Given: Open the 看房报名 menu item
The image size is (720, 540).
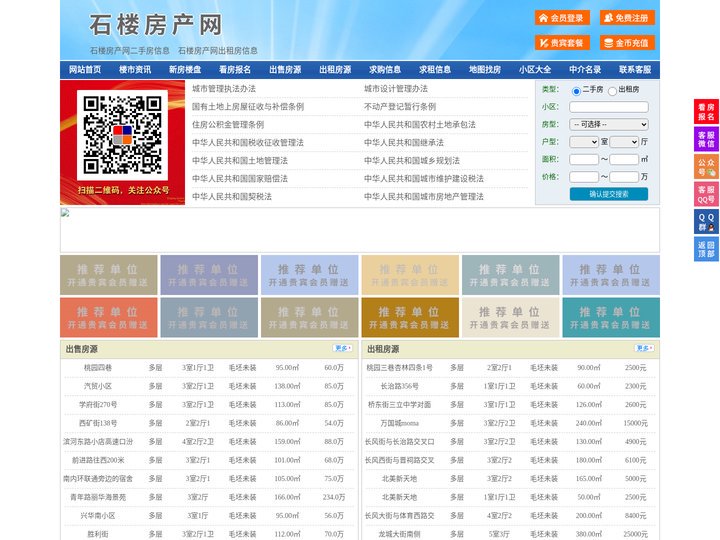Looking at the screenshot, I should 235,70.
